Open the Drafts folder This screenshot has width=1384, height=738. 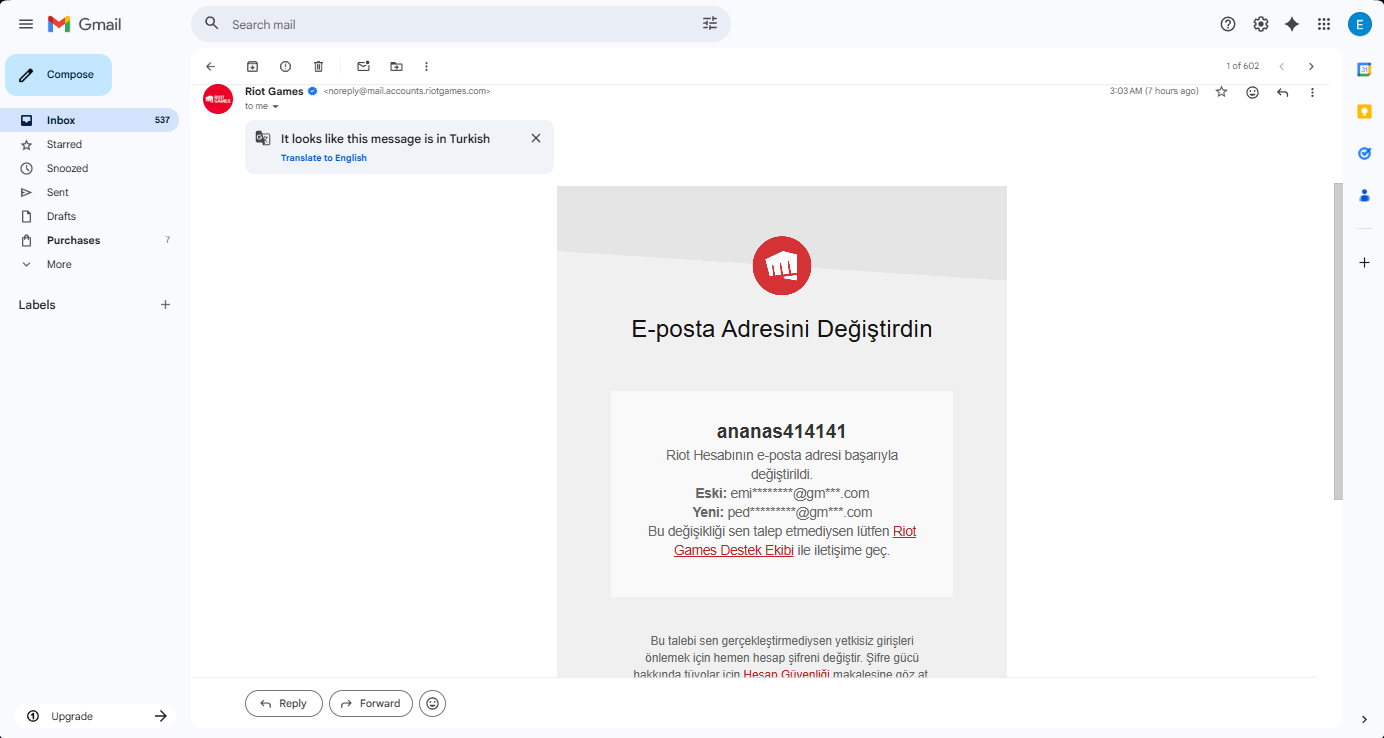91,216
